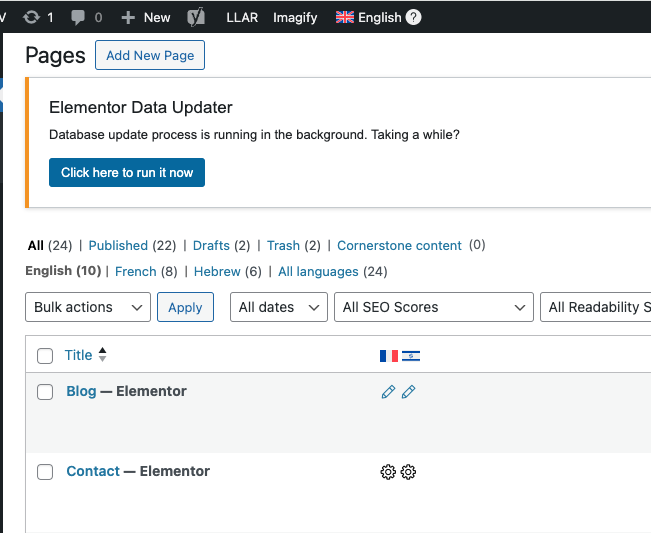This screenshot has width=651, height=533.
Task: Check the select-all checkbox next to Title
Action: [x=45, y=356]
